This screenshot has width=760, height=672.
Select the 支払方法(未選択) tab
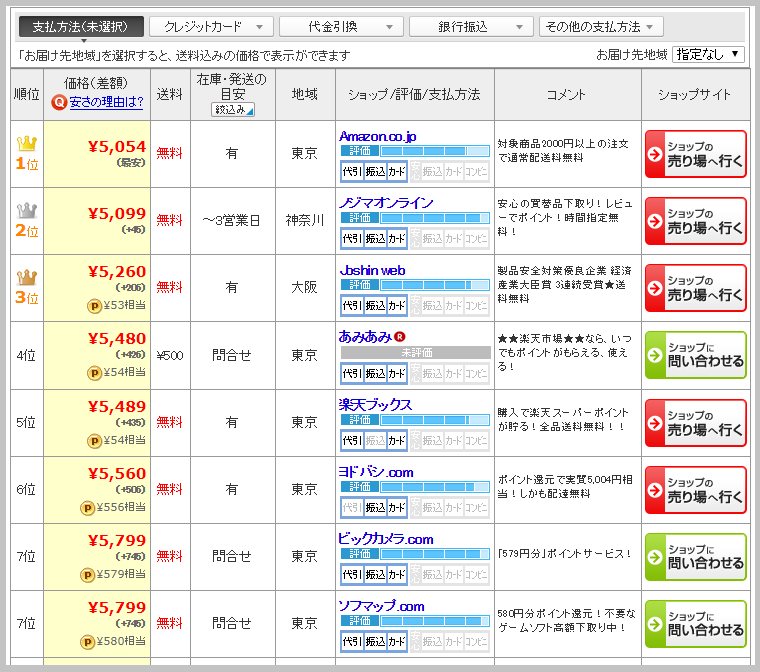pos(81,26)
